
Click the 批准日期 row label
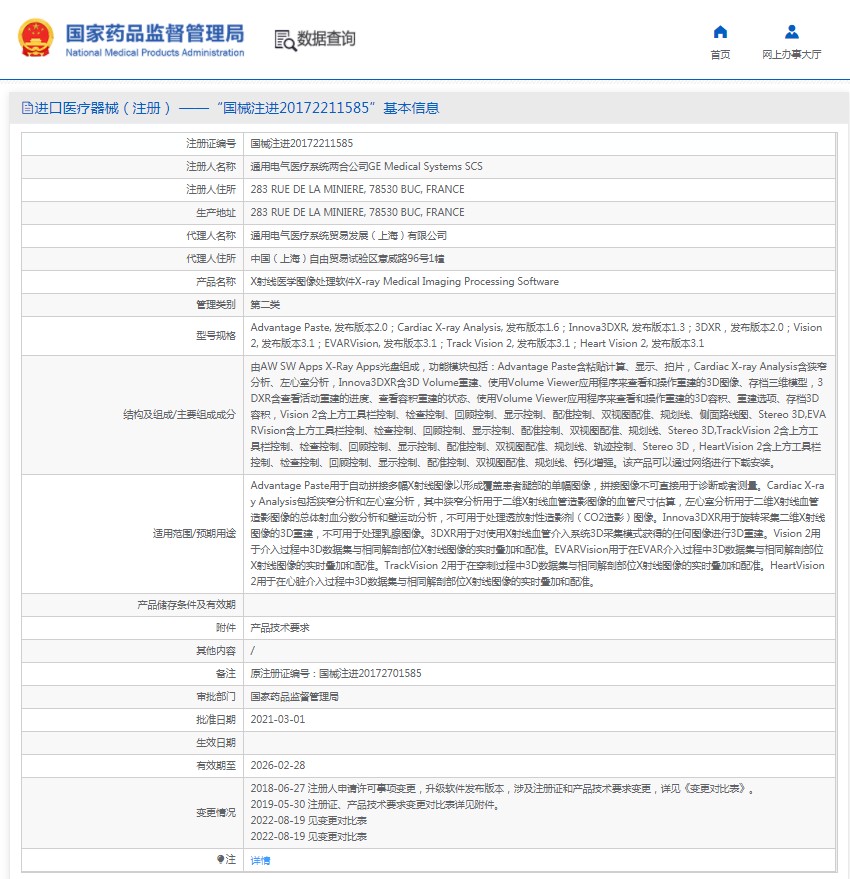pyautogui.click(x=216, y=719)
